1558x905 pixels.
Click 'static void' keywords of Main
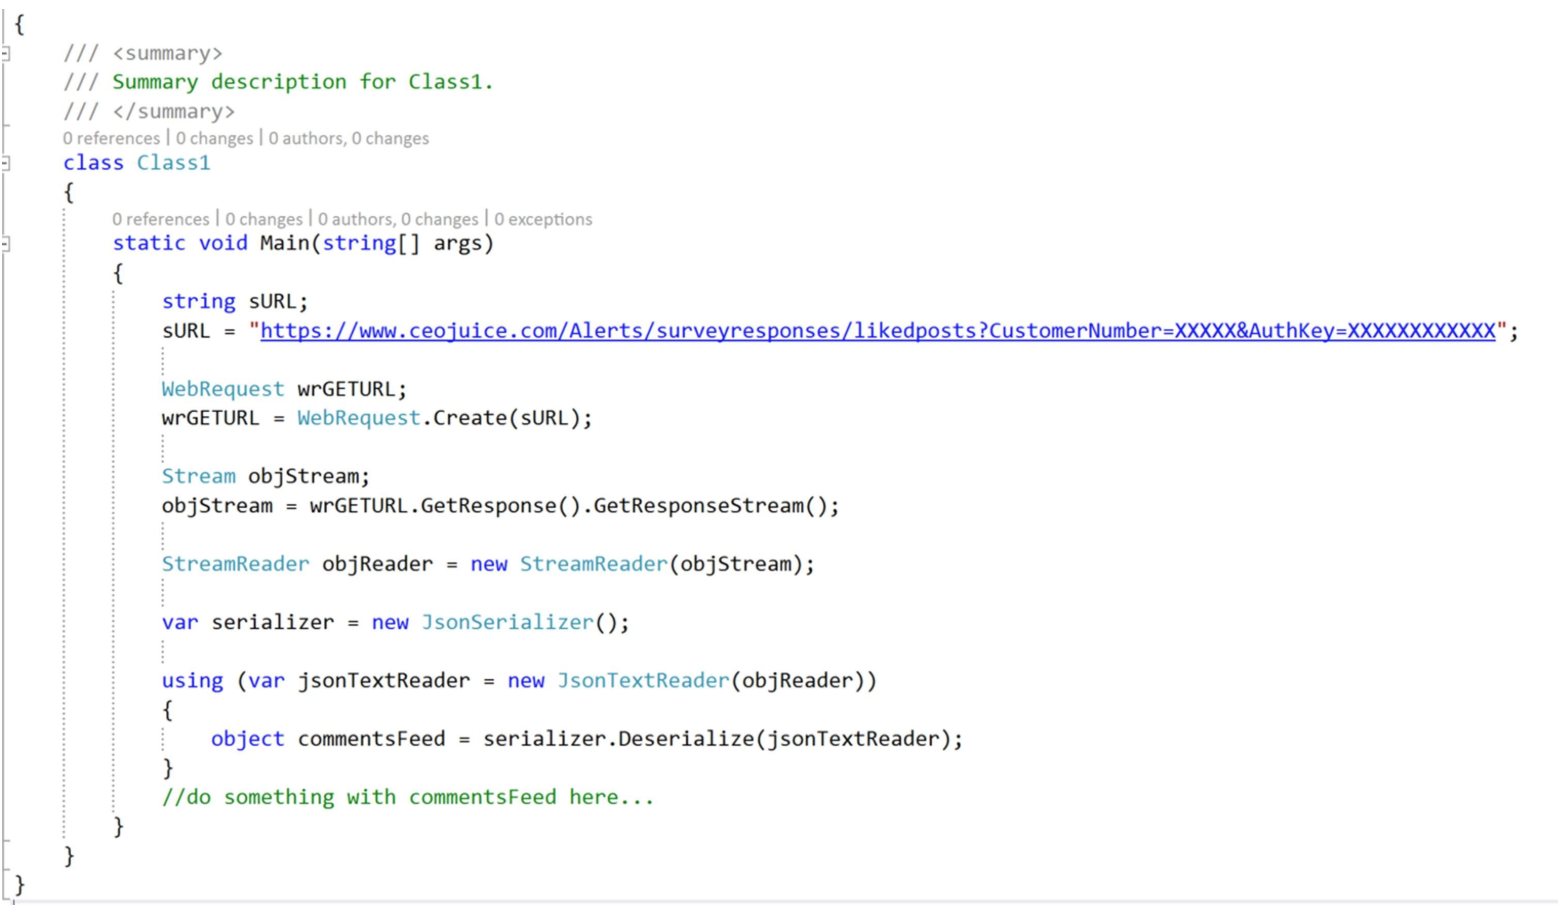coord(180,243)
